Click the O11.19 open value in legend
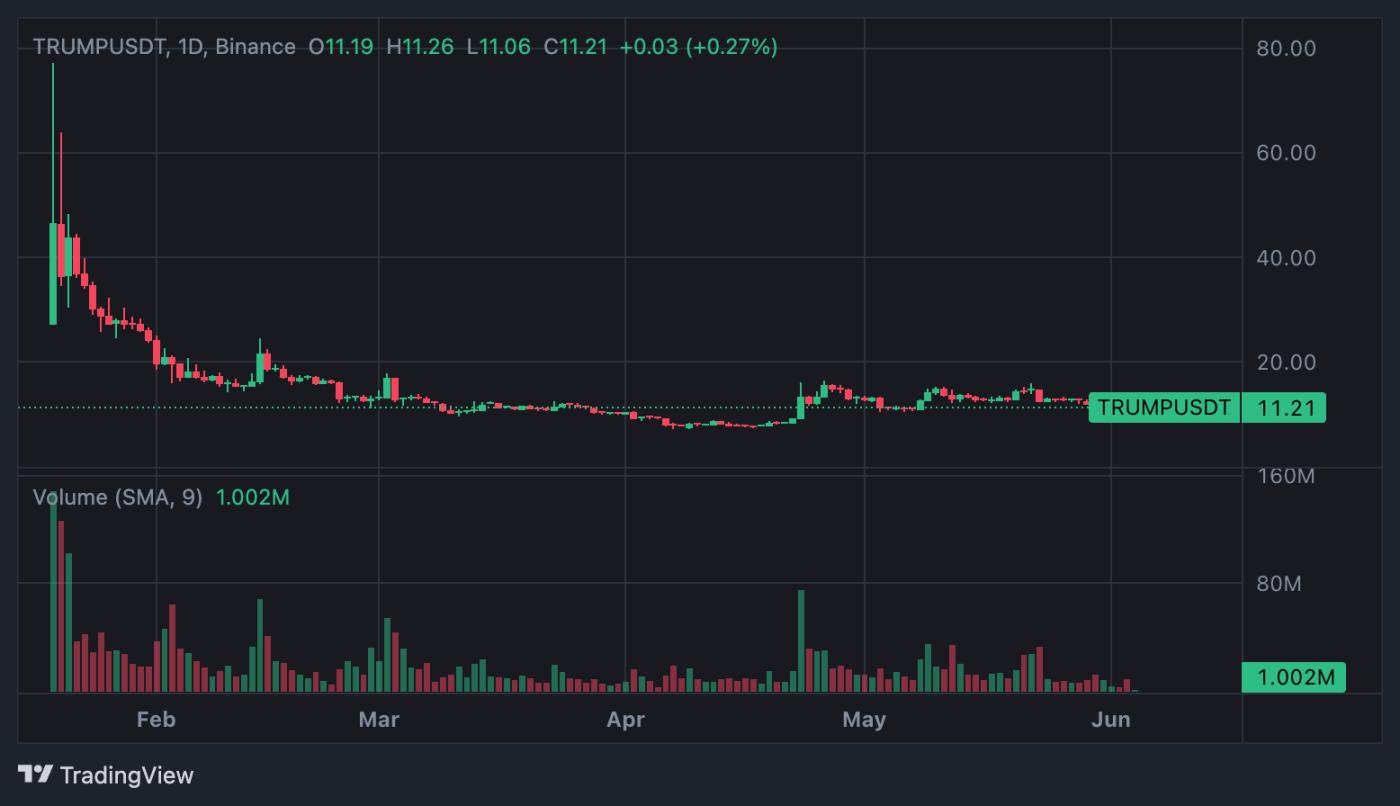Image resolution: width=1400 pixels, height=806 pixels. (340, 47)
